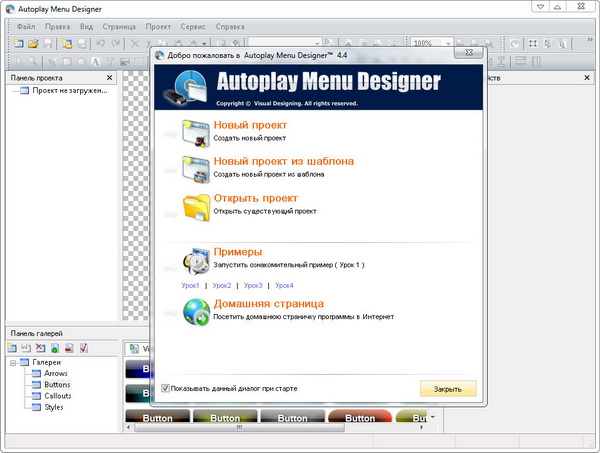Click the gallery scrollbar left arrow
The image size is (600, 453).
tap(129, 427)
